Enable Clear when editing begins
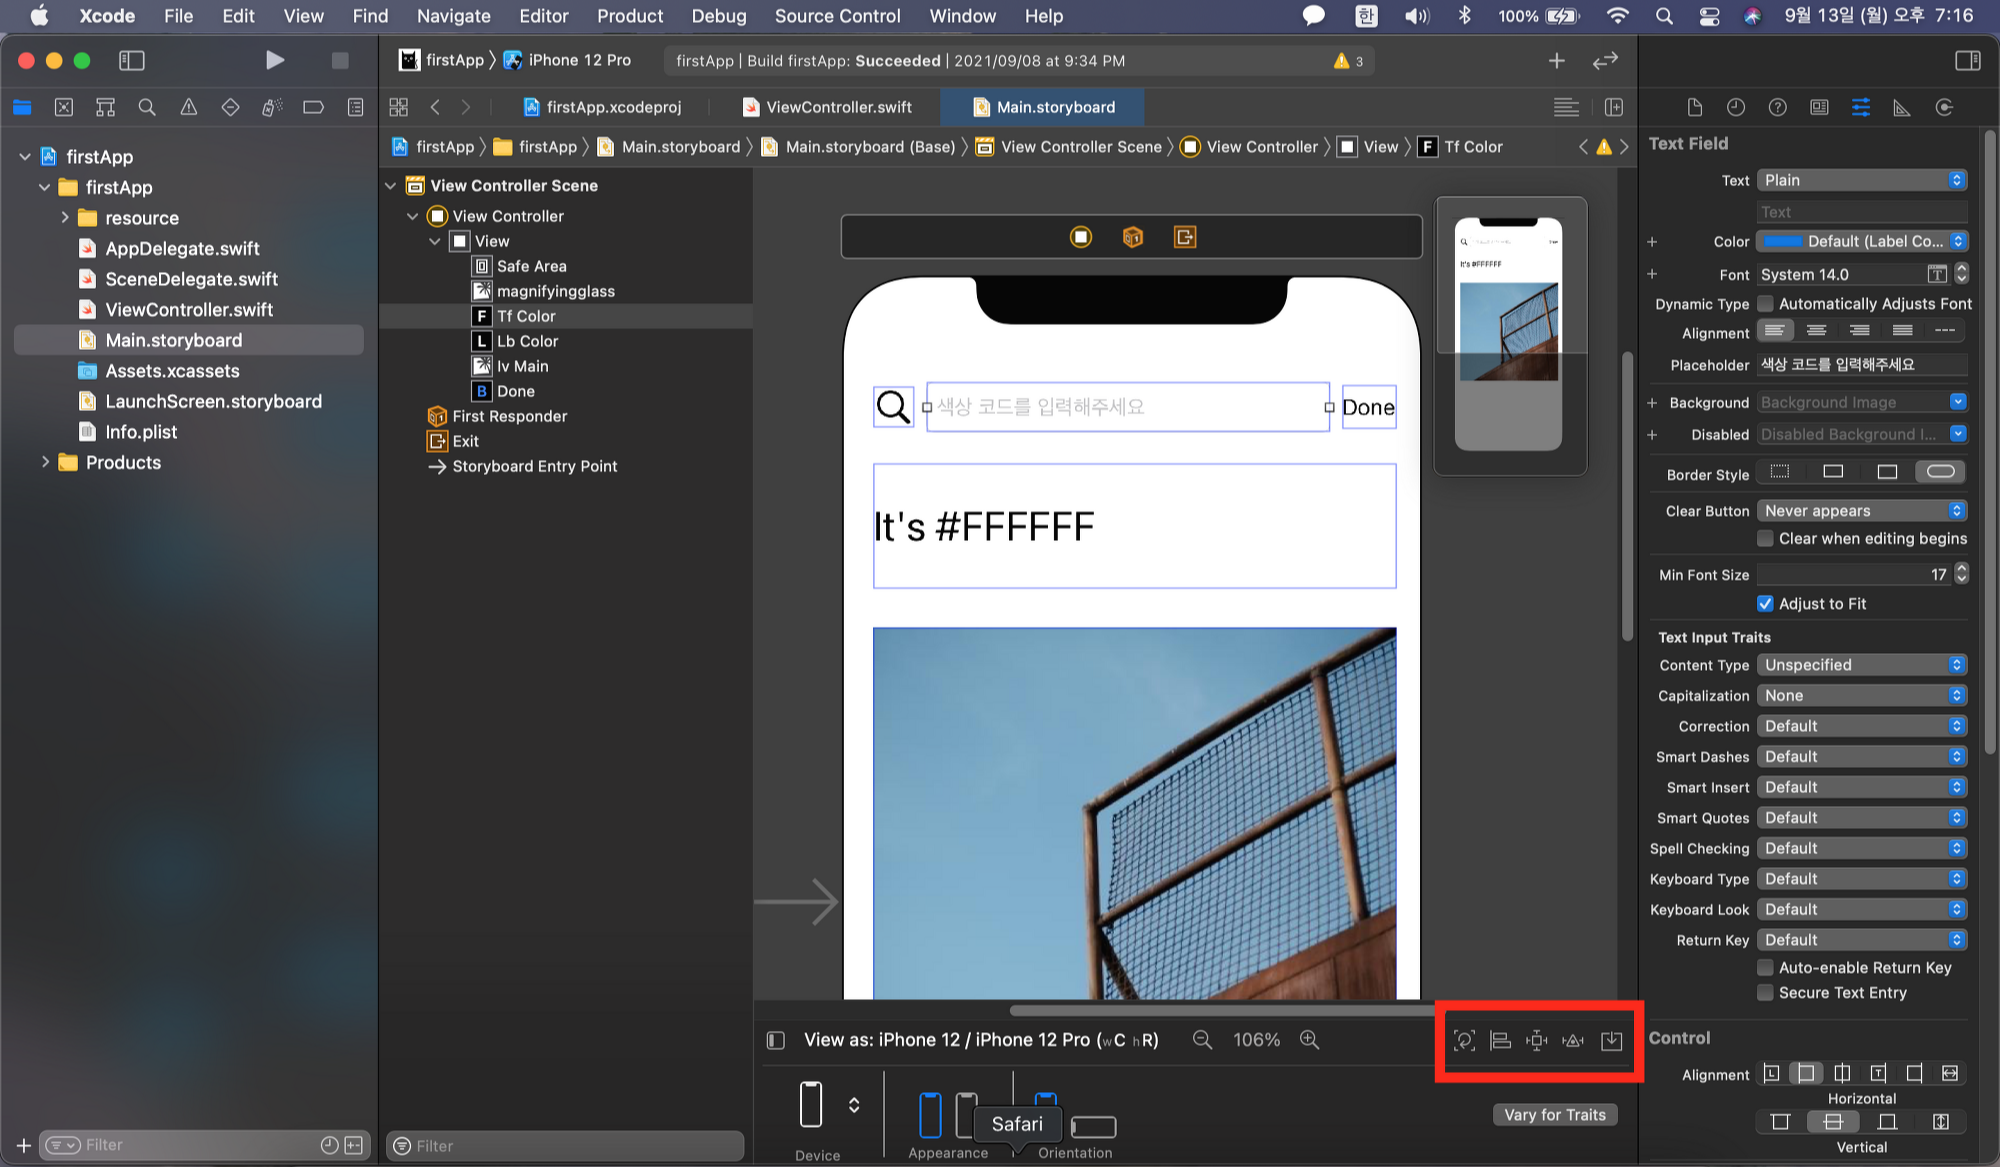The image size is (2000, 1167). (1765, 538)
